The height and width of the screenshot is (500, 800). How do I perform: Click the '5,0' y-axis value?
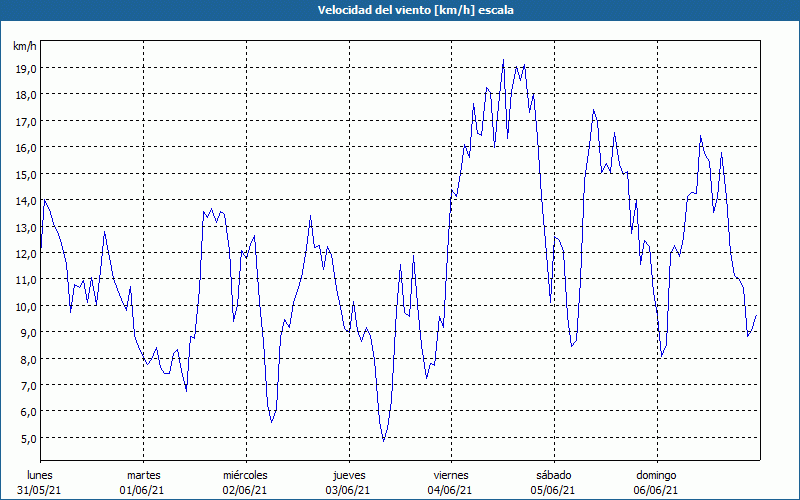click(x=28, y=438)
